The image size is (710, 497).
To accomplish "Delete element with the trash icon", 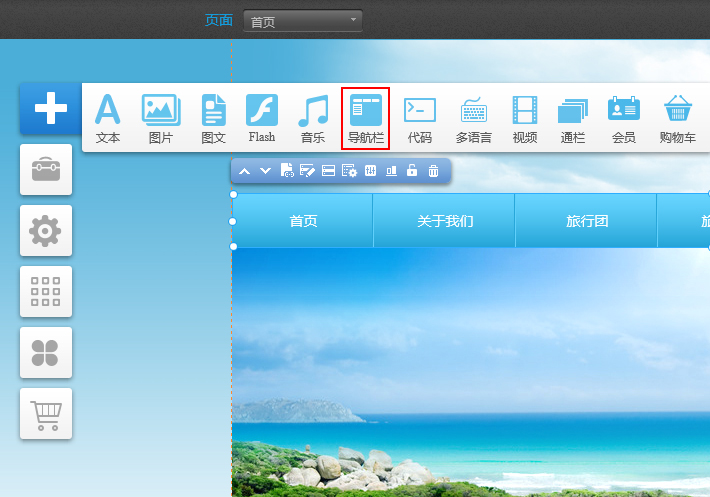I will pos(433,171).
